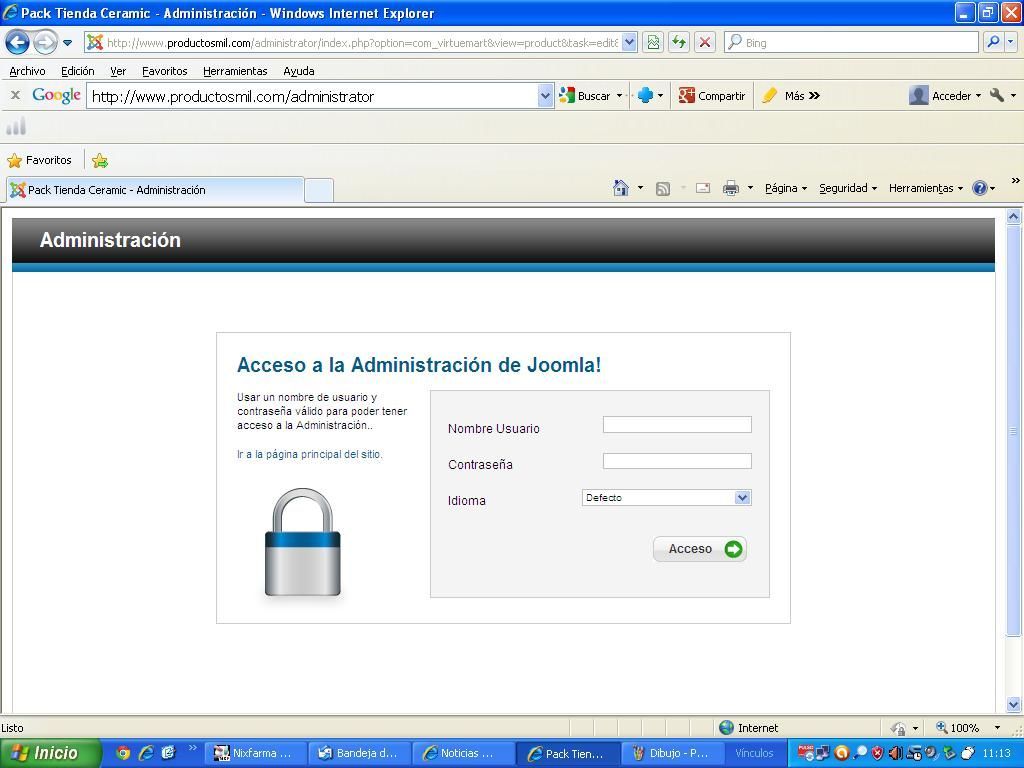Open the zoom level 100% dropdown
This screenshot has width=1024, height=768.
point(997,728)
